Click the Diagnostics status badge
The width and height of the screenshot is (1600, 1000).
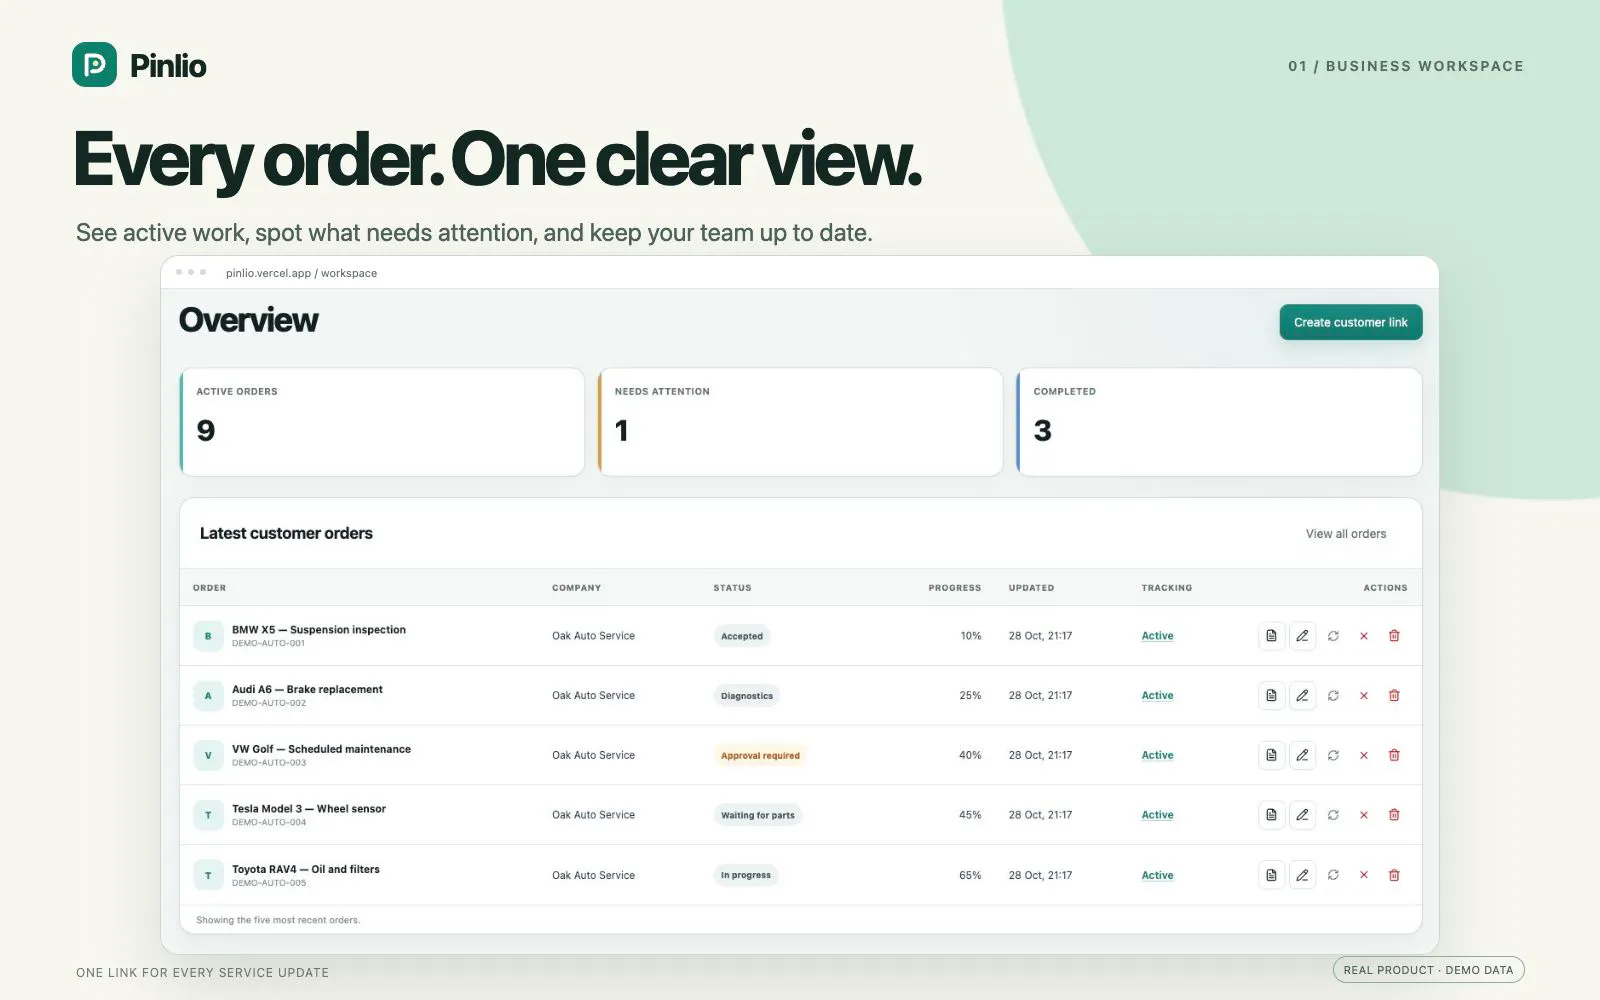coord(747,696)
